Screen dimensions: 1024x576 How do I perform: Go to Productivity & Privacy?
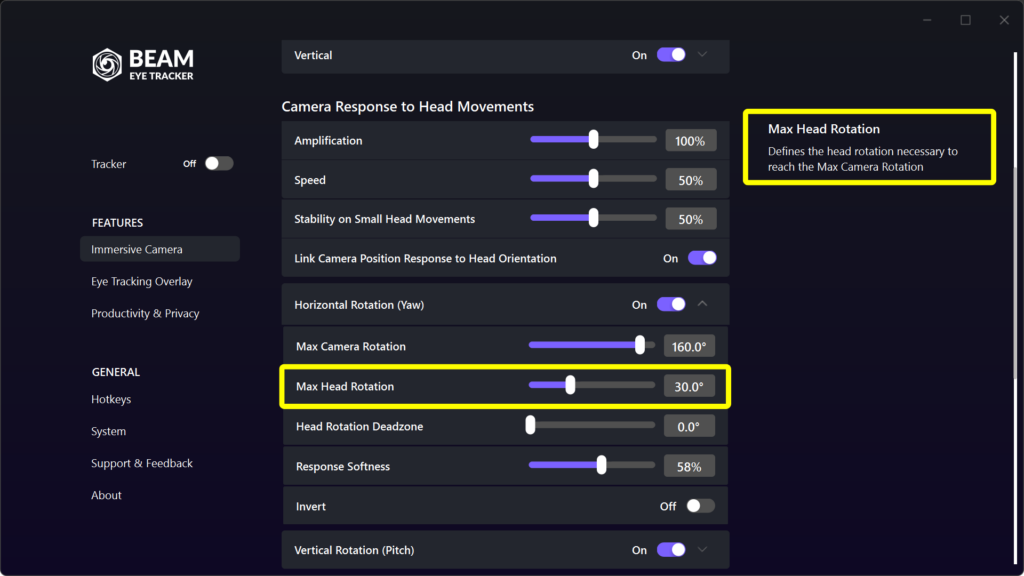(145, 313)
